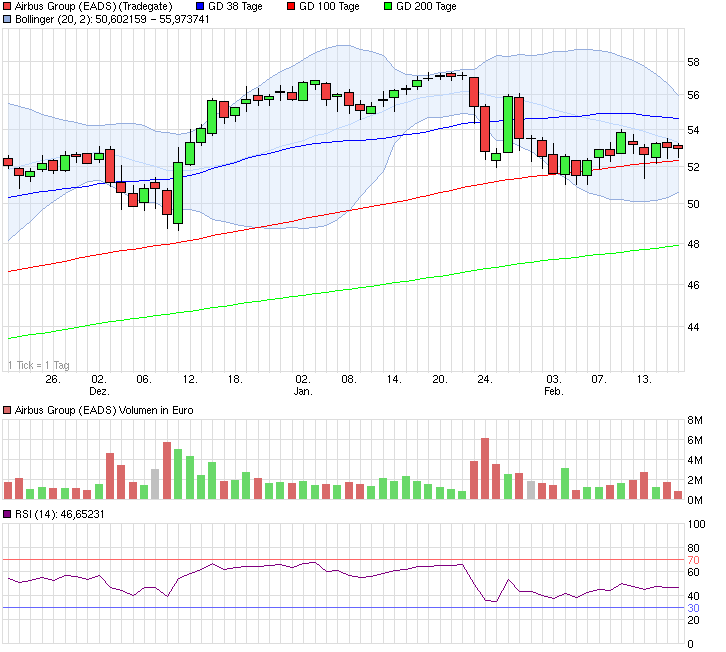Click the '03. Feb.' date axis label
Viewport: 726px width, 652px height.
pos(553,386)
